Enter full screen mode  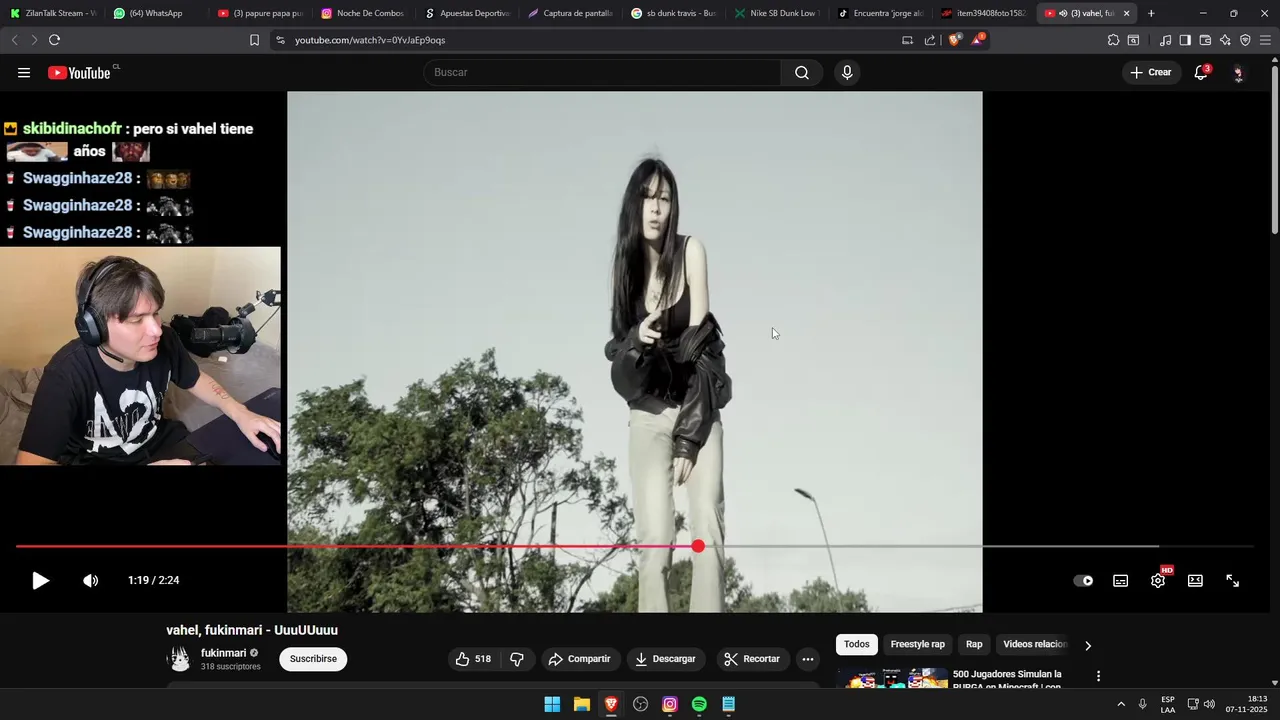(1233, 580)
